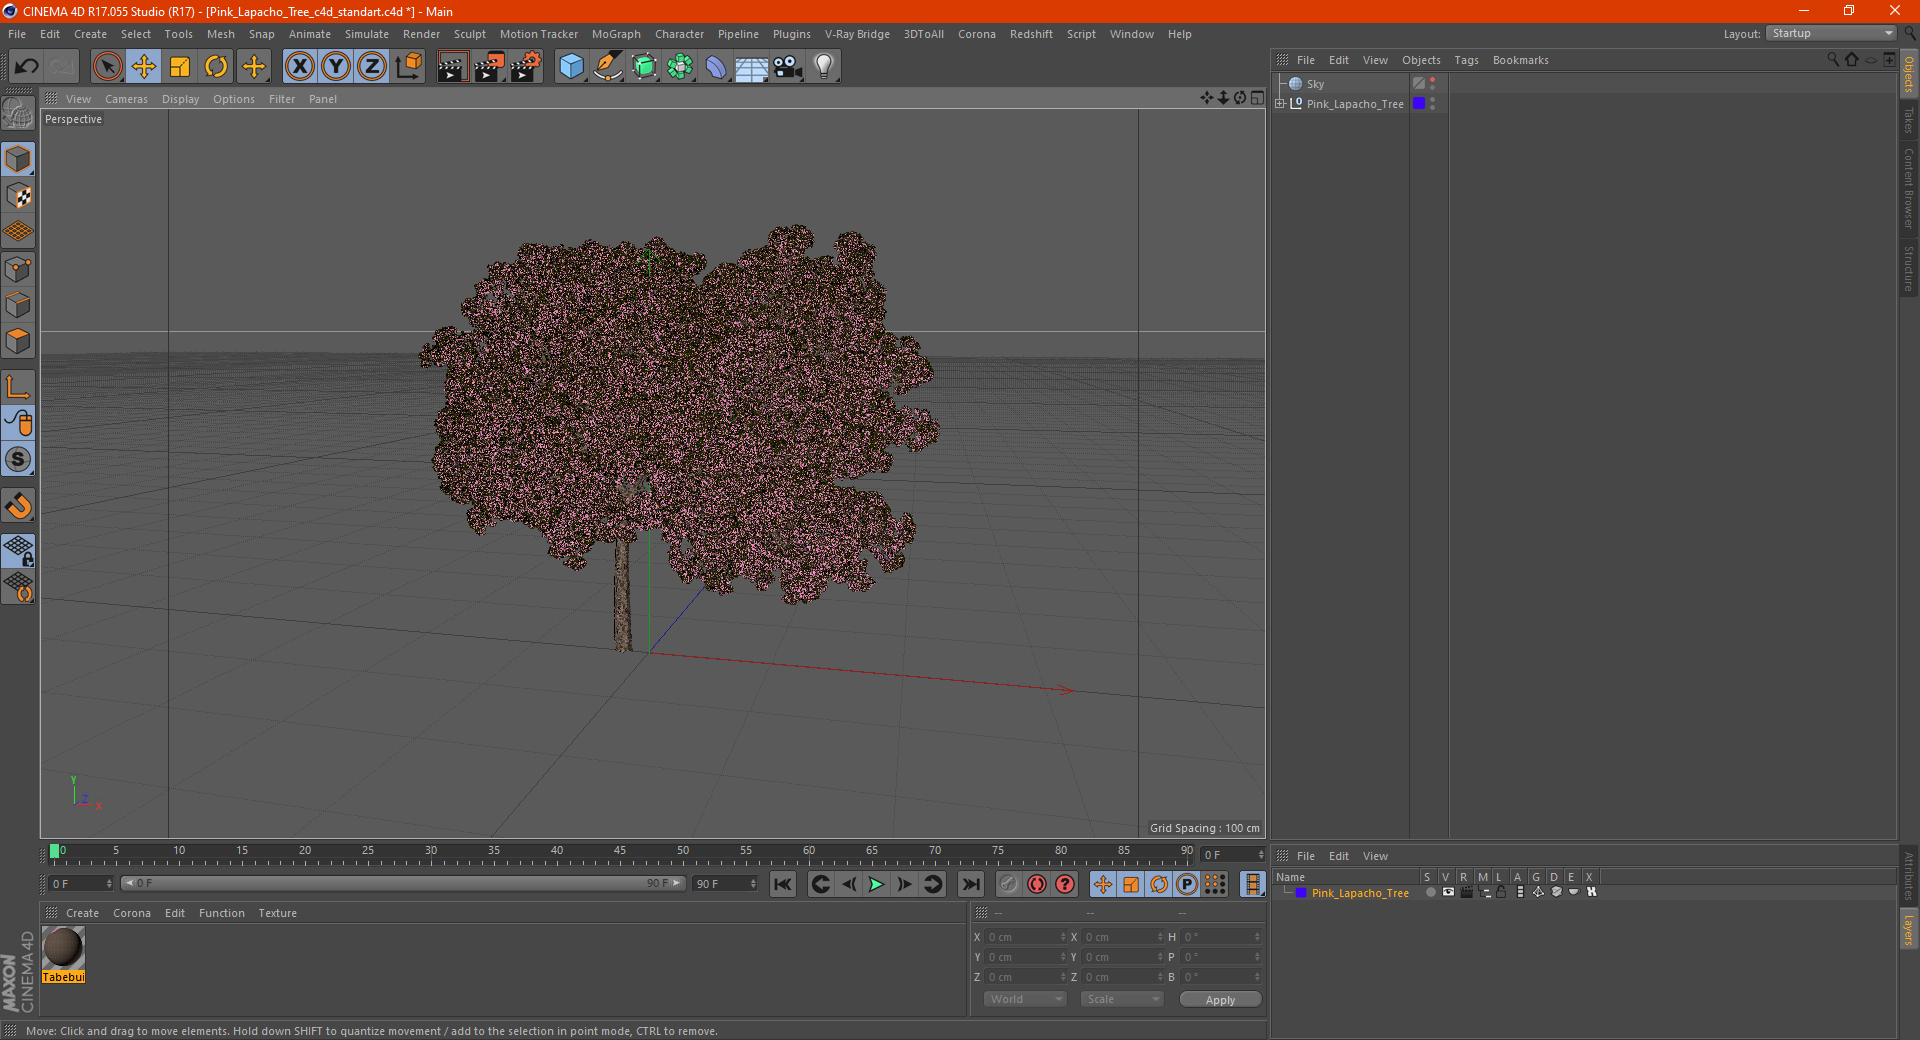Toggle Y axis lock

(336, 67)
